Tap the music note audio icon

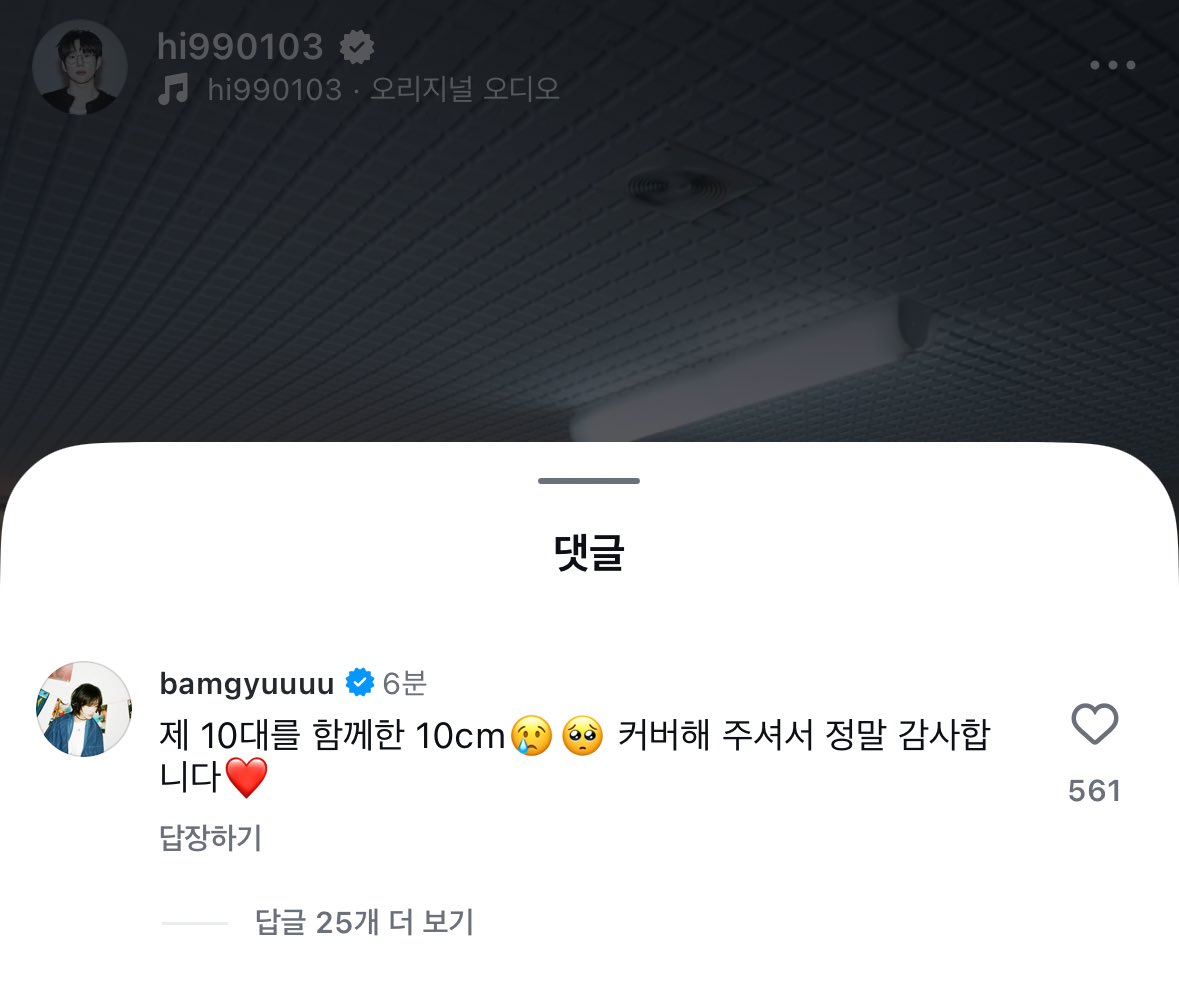pyautogui.click(x=174, y=89)
